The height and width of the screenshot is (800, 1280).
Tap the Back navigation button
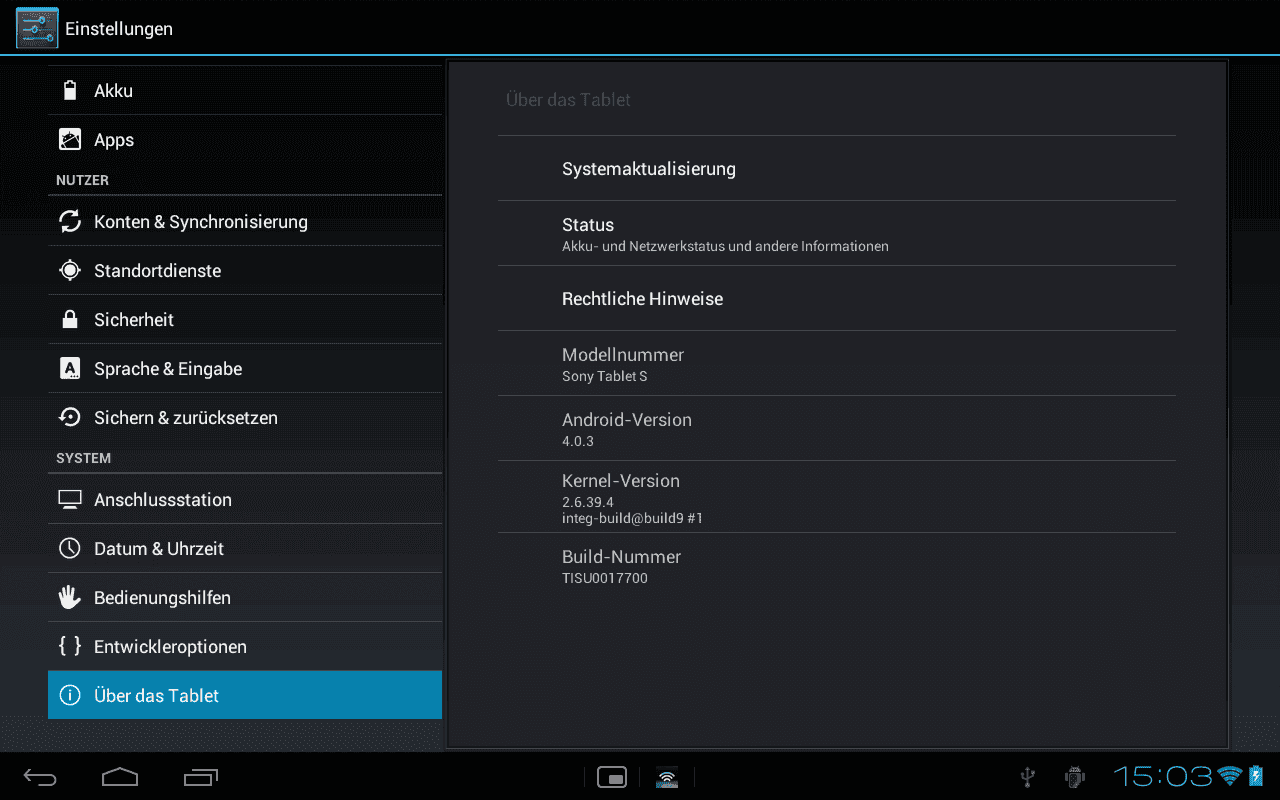(41, 777)
